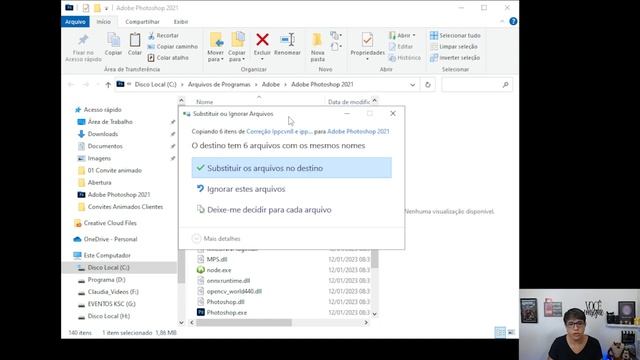The width and height of the screenshot is (640, 360).
Task: Open Imagens in the sidebar
Action: coord(99,158)
